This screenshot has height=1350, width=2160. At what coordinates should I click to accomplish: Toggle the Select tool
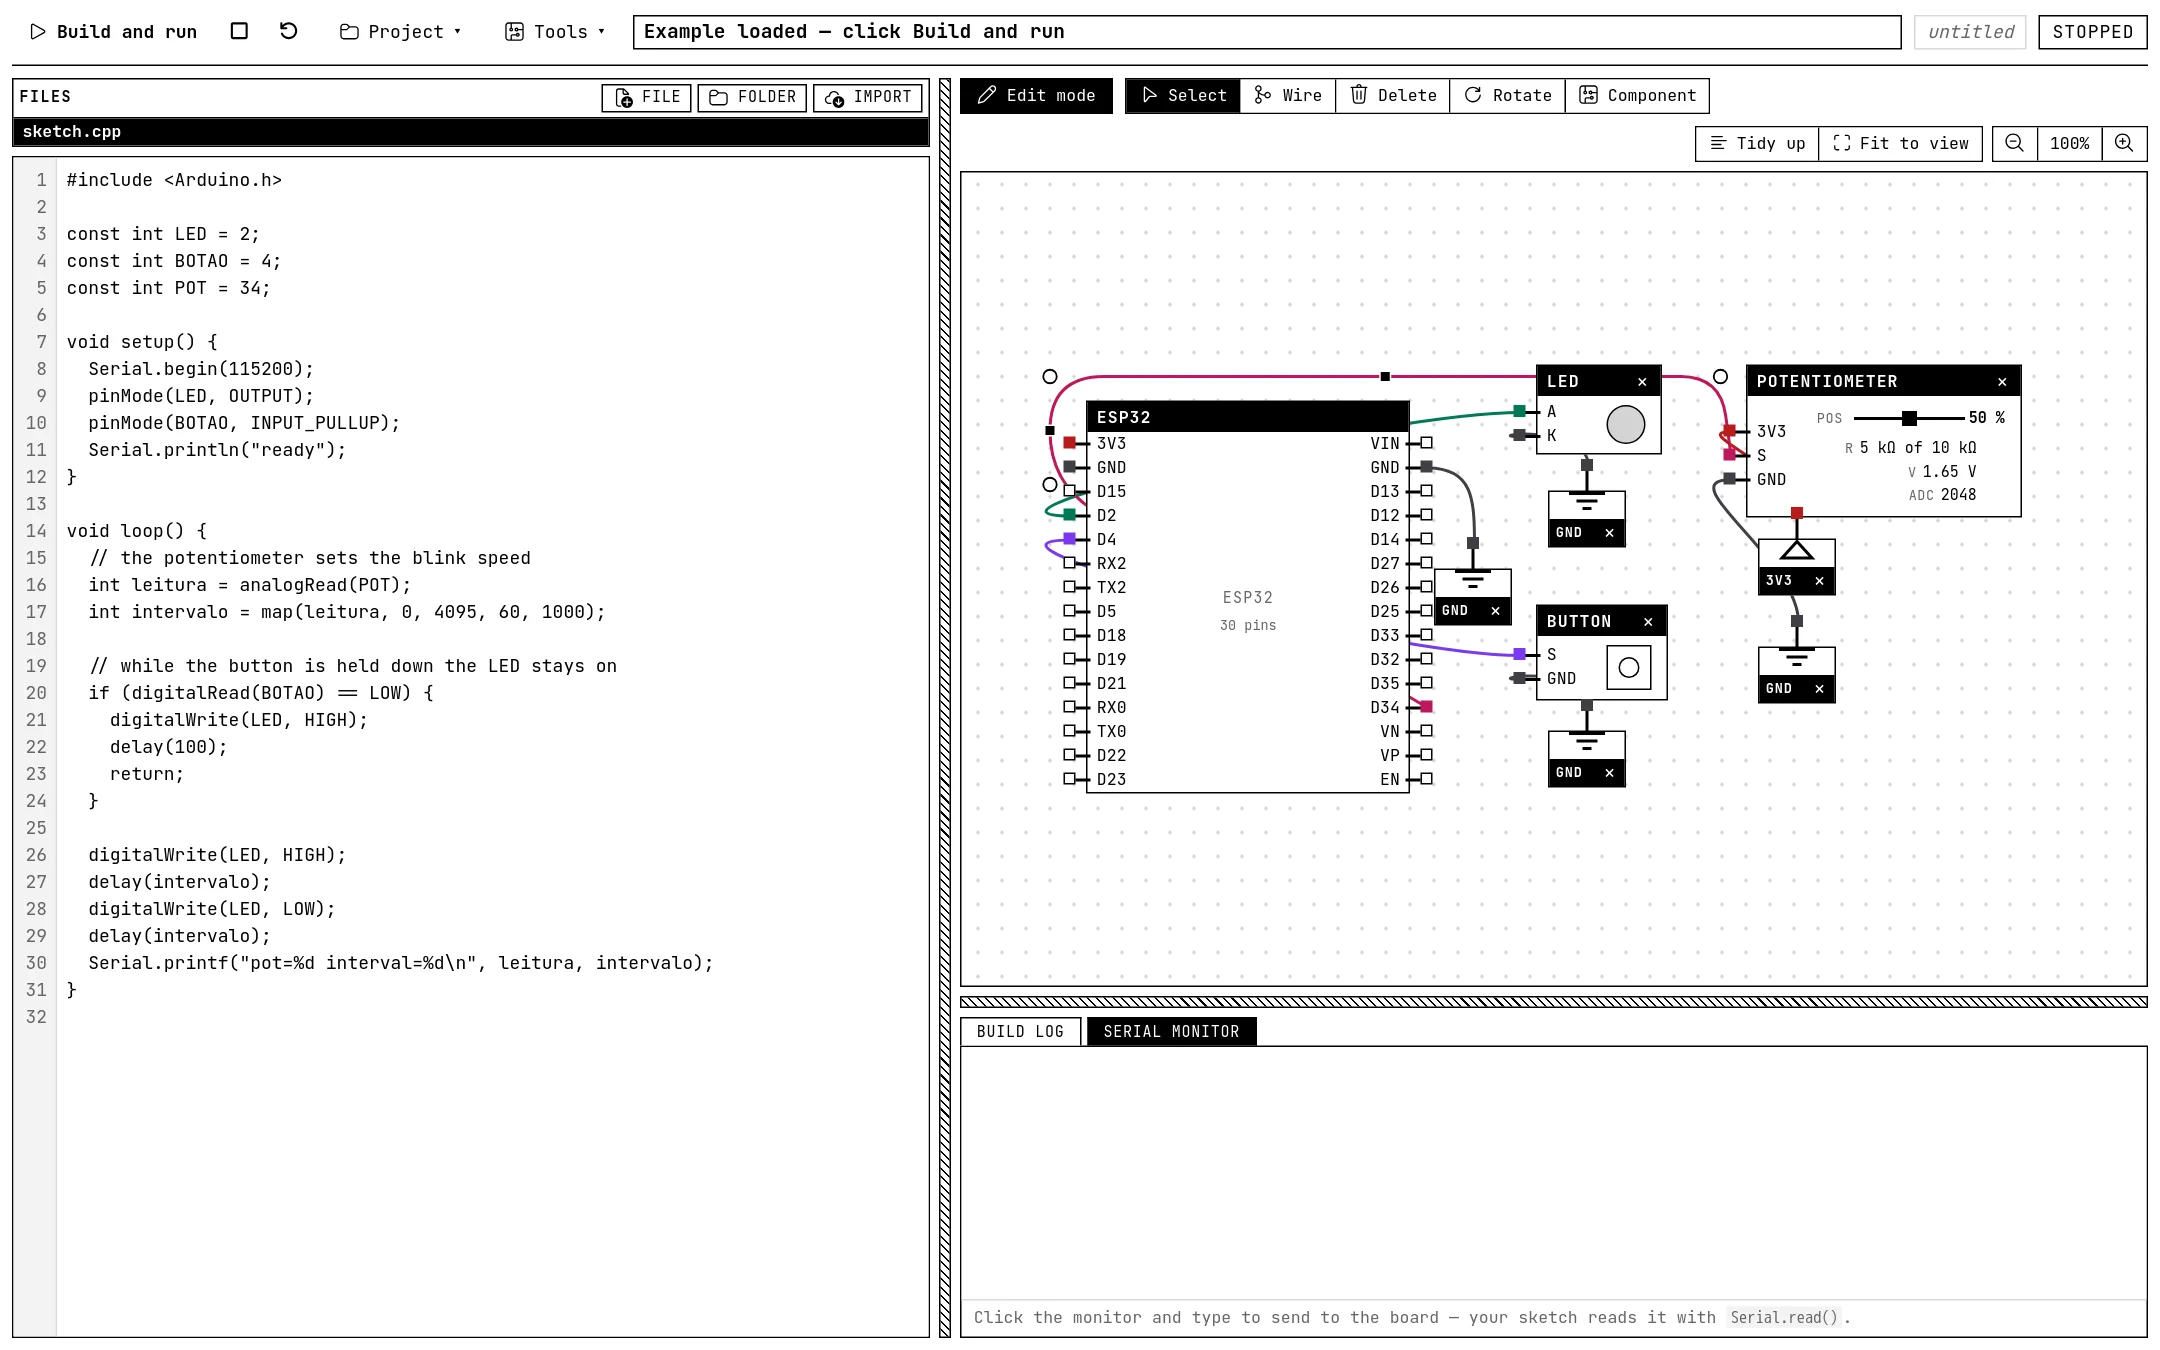[1183, 96]
